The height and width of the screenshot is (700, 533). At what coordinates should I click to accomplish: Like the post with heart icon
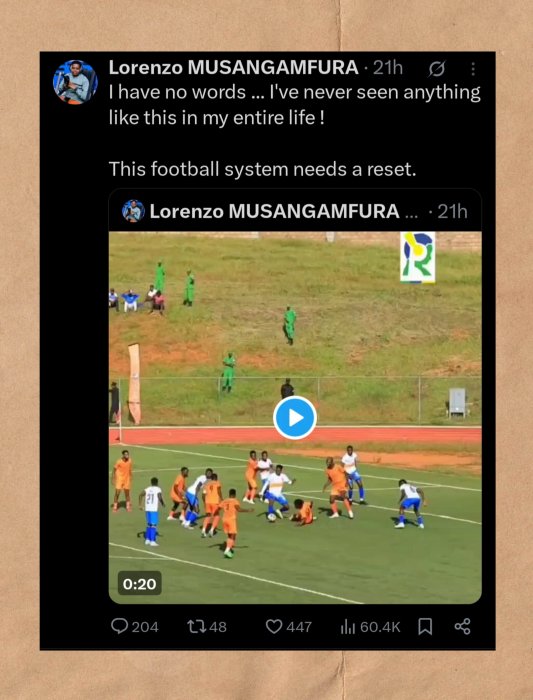(x=274, y=627)
